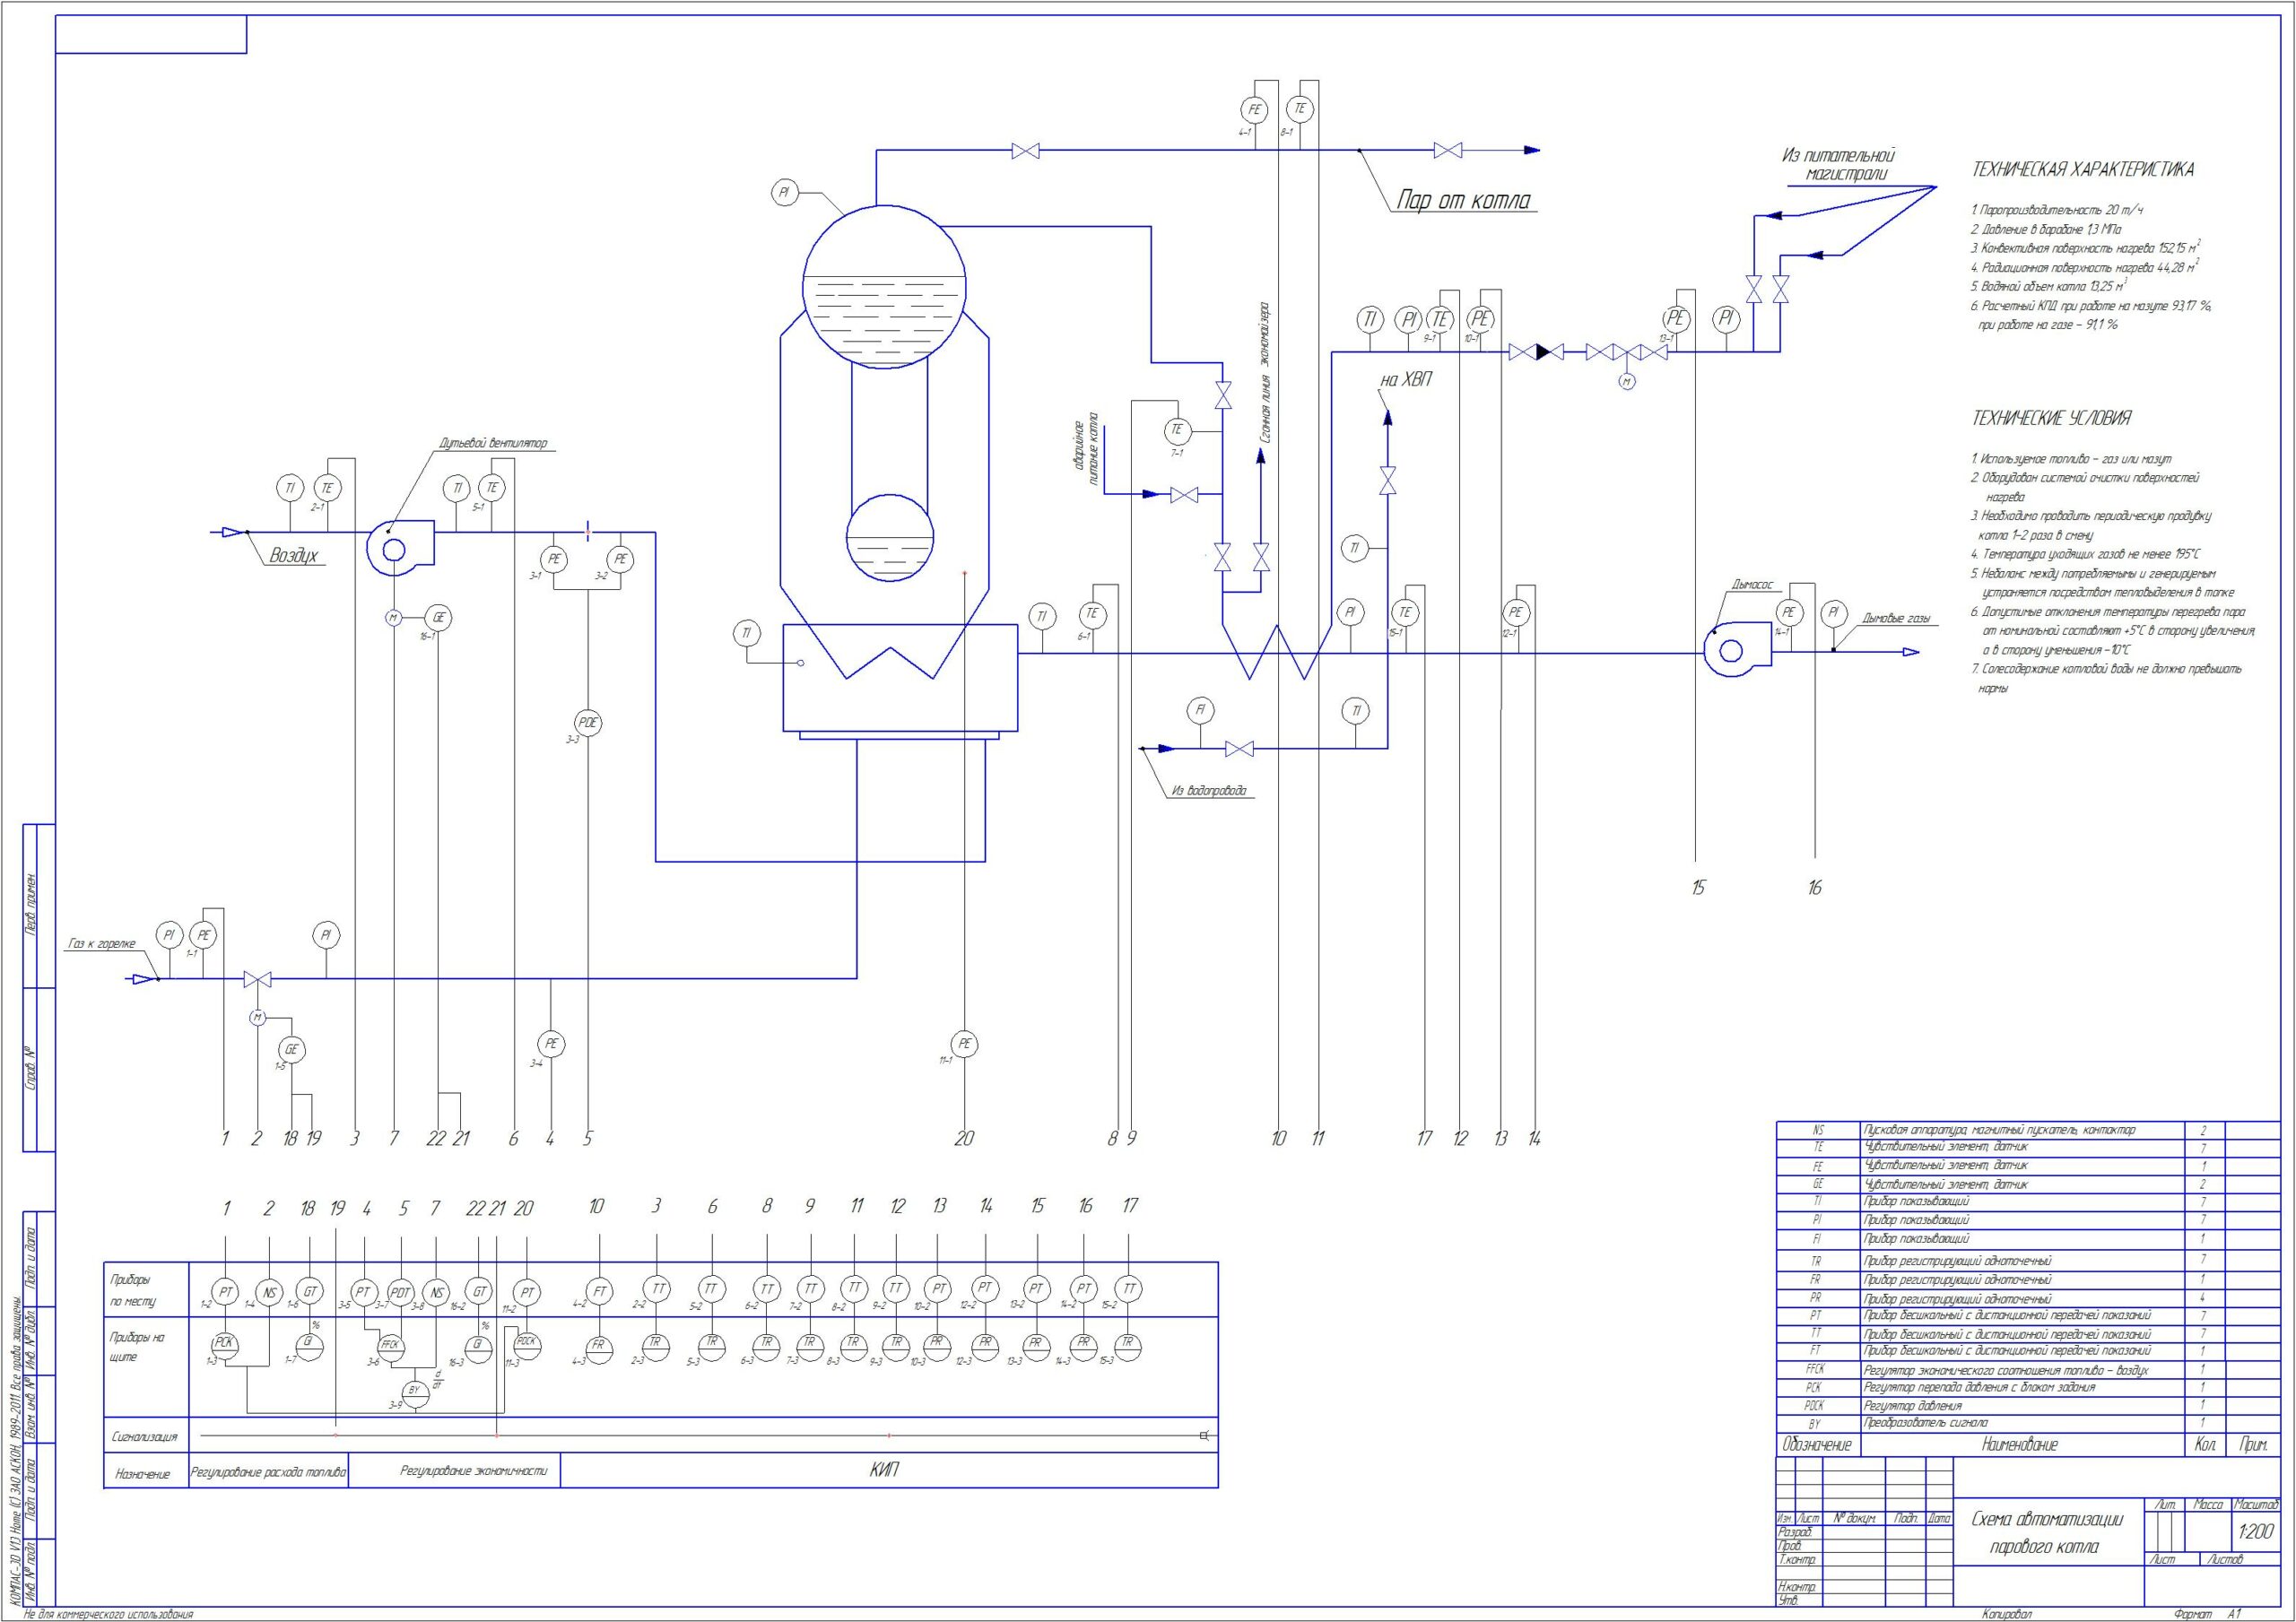Click the TE 15-1 sensor symbol
The image size is (2296, 1622).
pos(1405,612)
